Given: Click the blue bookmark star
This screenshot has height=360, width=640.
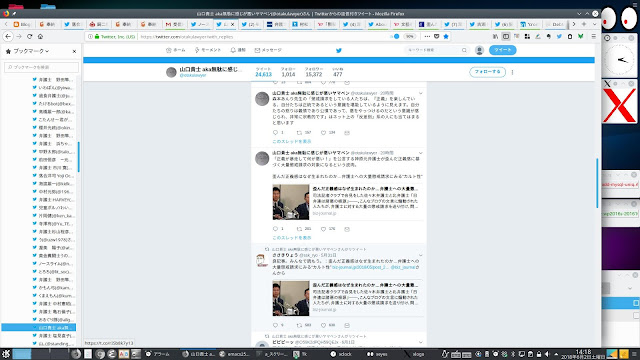Looking at the screenshot, I should (x=446, y=36).
